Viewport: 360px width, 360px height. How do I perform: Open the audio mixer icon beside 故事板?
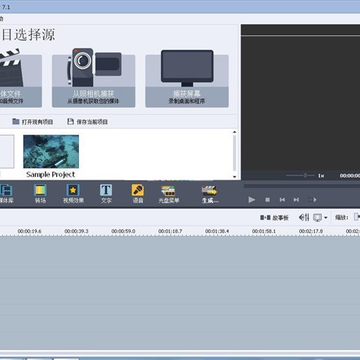coord(304,218)
